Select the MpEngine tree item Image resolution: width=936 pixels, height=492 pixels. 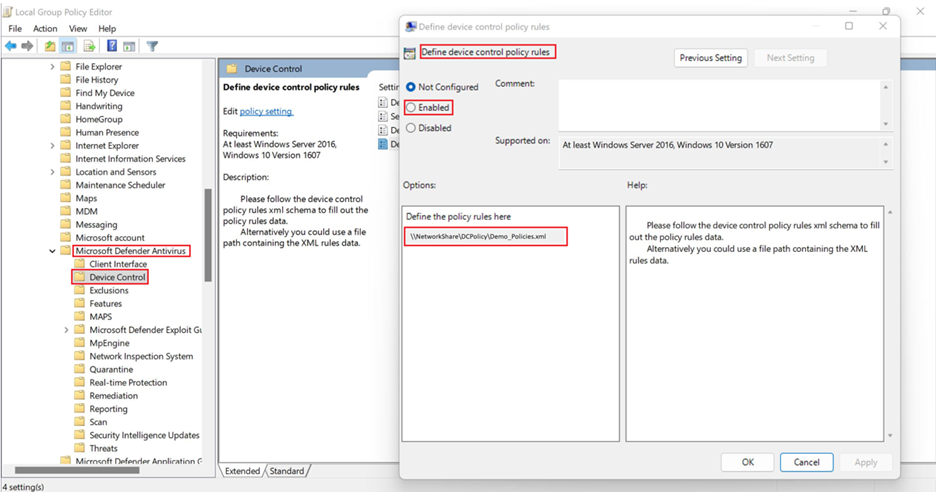(109, 343)
